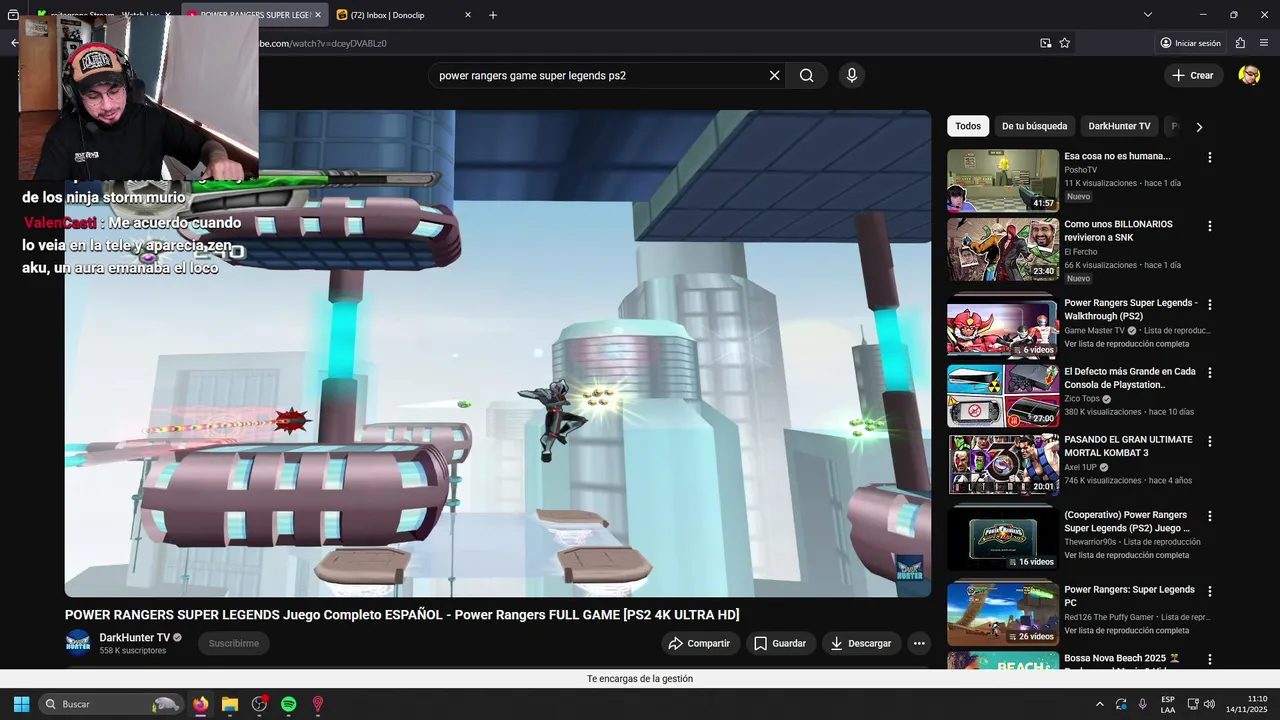Open more actions three-dot menu below video
Screen dimensions: 1280x720
click(919, 643)
